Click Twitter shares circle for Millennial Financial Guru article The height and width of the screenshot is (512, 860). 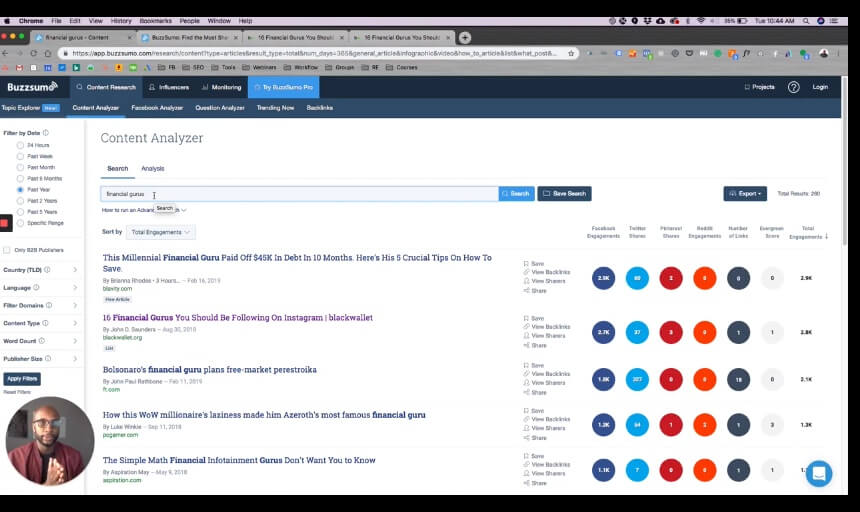637,278
